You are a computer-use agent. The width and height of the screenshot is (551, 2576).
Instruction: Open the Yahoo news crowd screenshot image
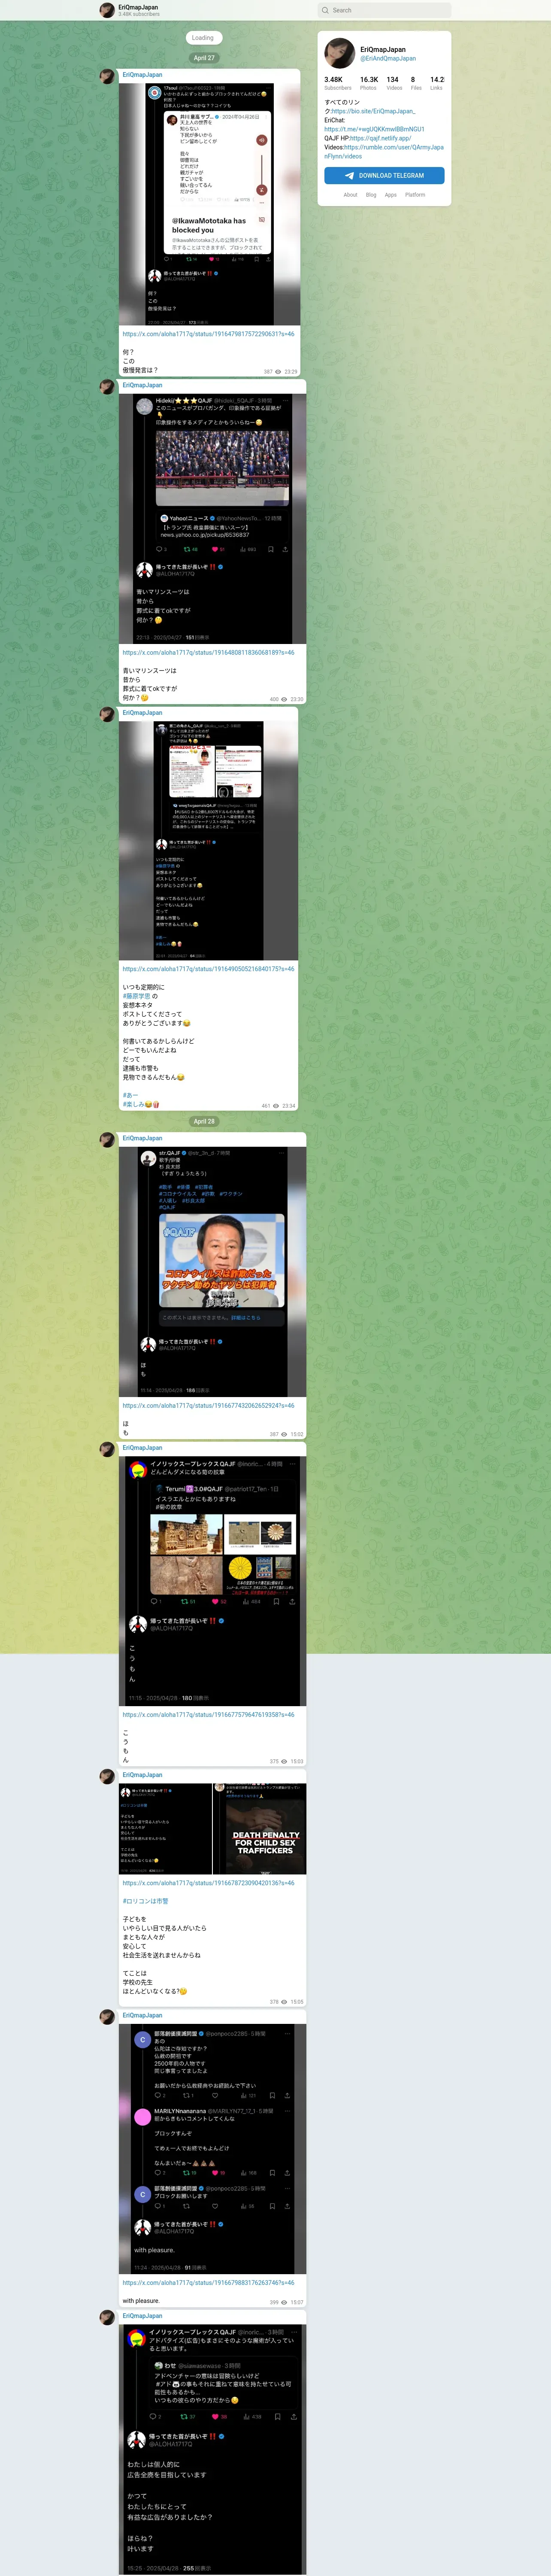click(212, 519)
